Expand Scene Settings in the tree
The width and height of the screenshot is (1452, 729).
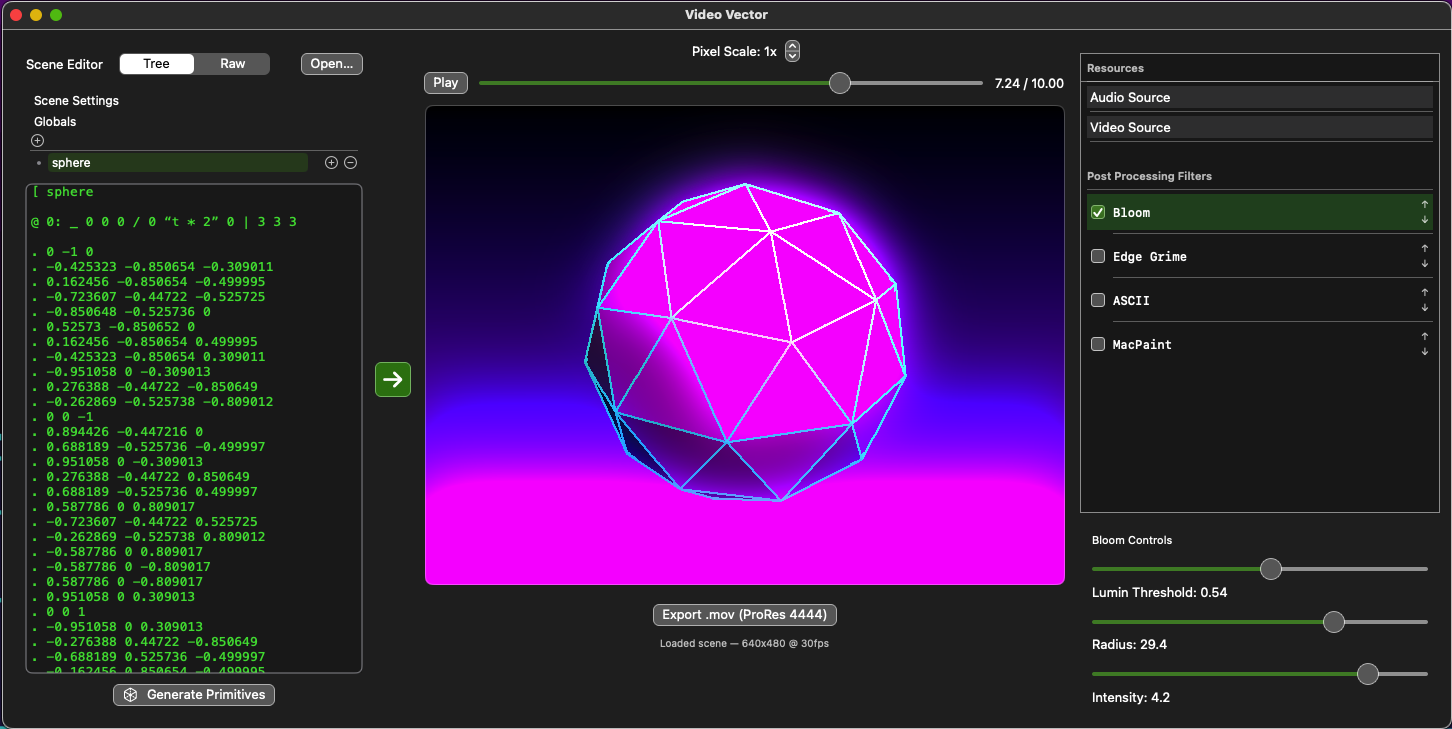pos(76,101)
